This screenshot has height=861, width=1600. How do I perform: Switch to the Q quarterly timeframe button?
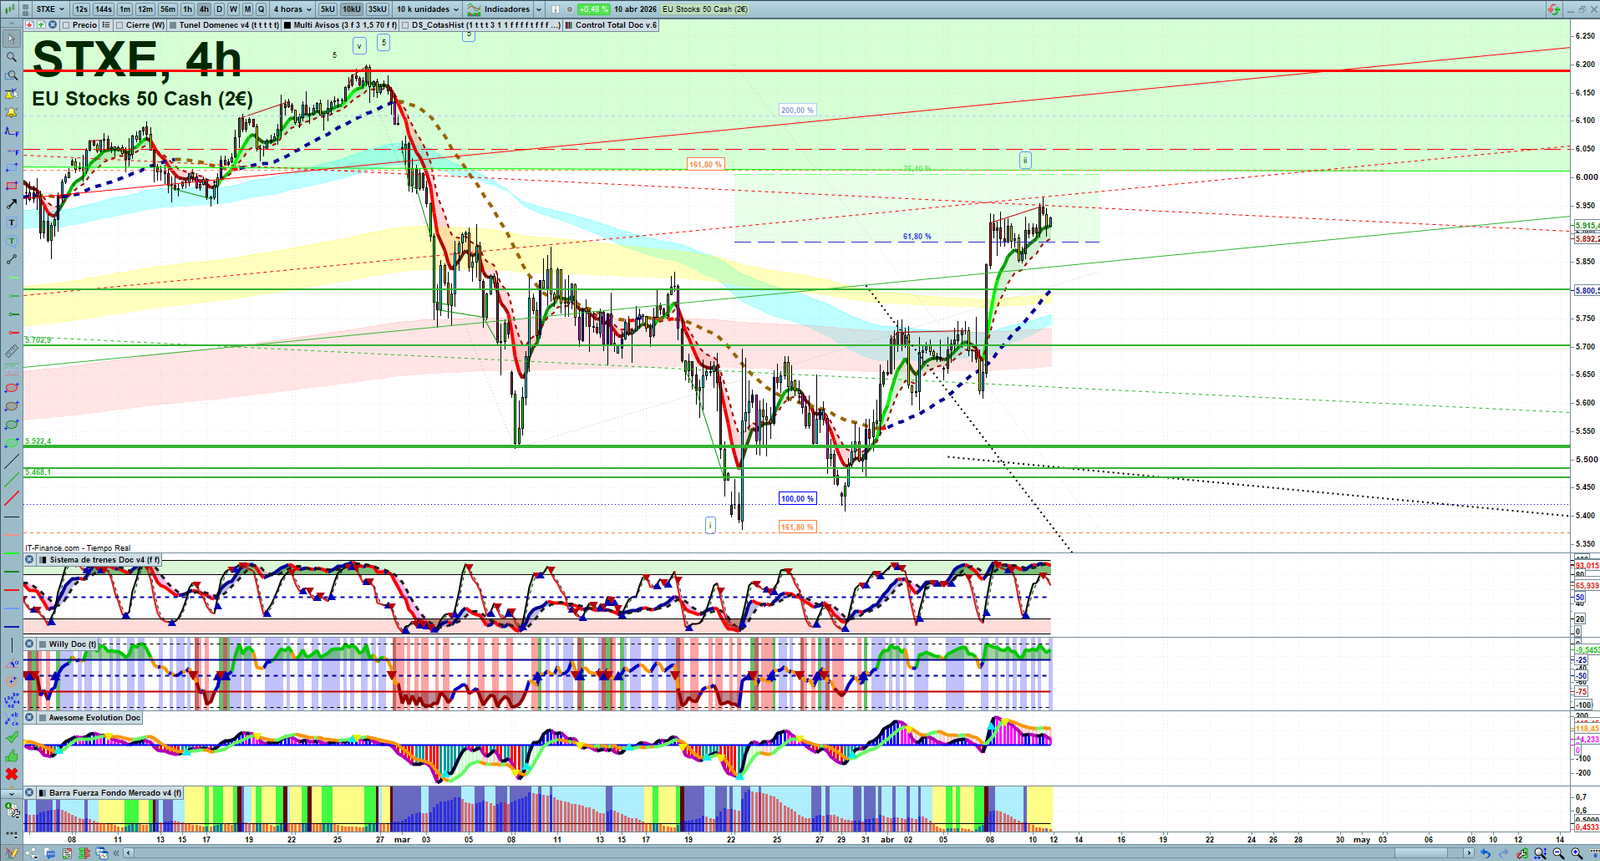pyautogui.click(x=261, y=9)
